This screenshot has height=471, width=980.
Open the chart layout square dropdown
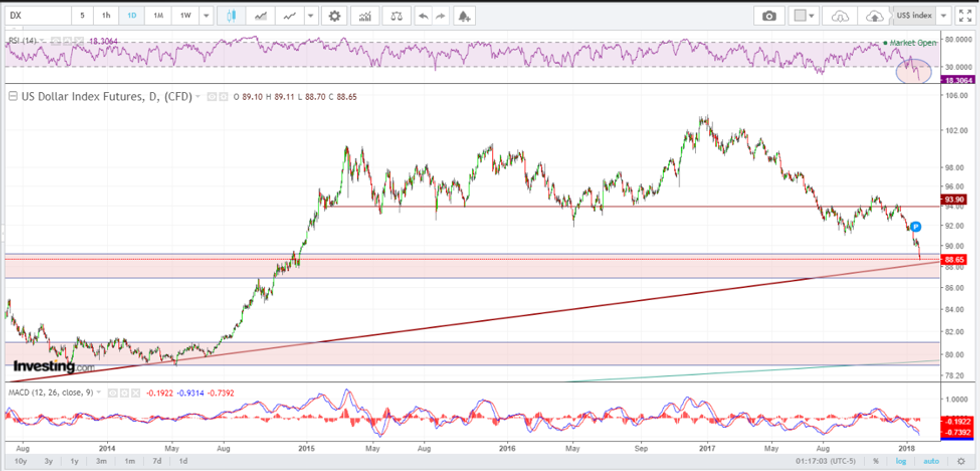click(804, 16)
